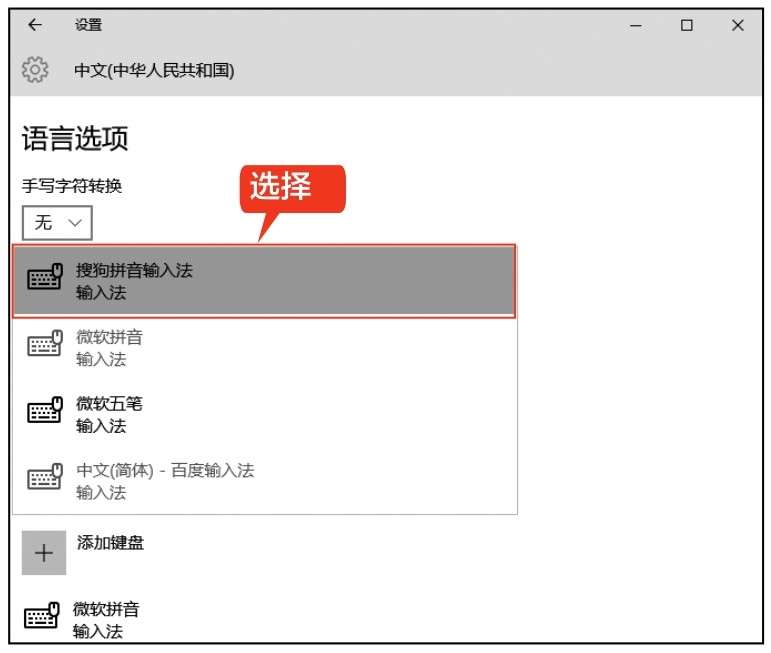Click the 设置 title text
The image size is (771, 653).
pos(89,25)
